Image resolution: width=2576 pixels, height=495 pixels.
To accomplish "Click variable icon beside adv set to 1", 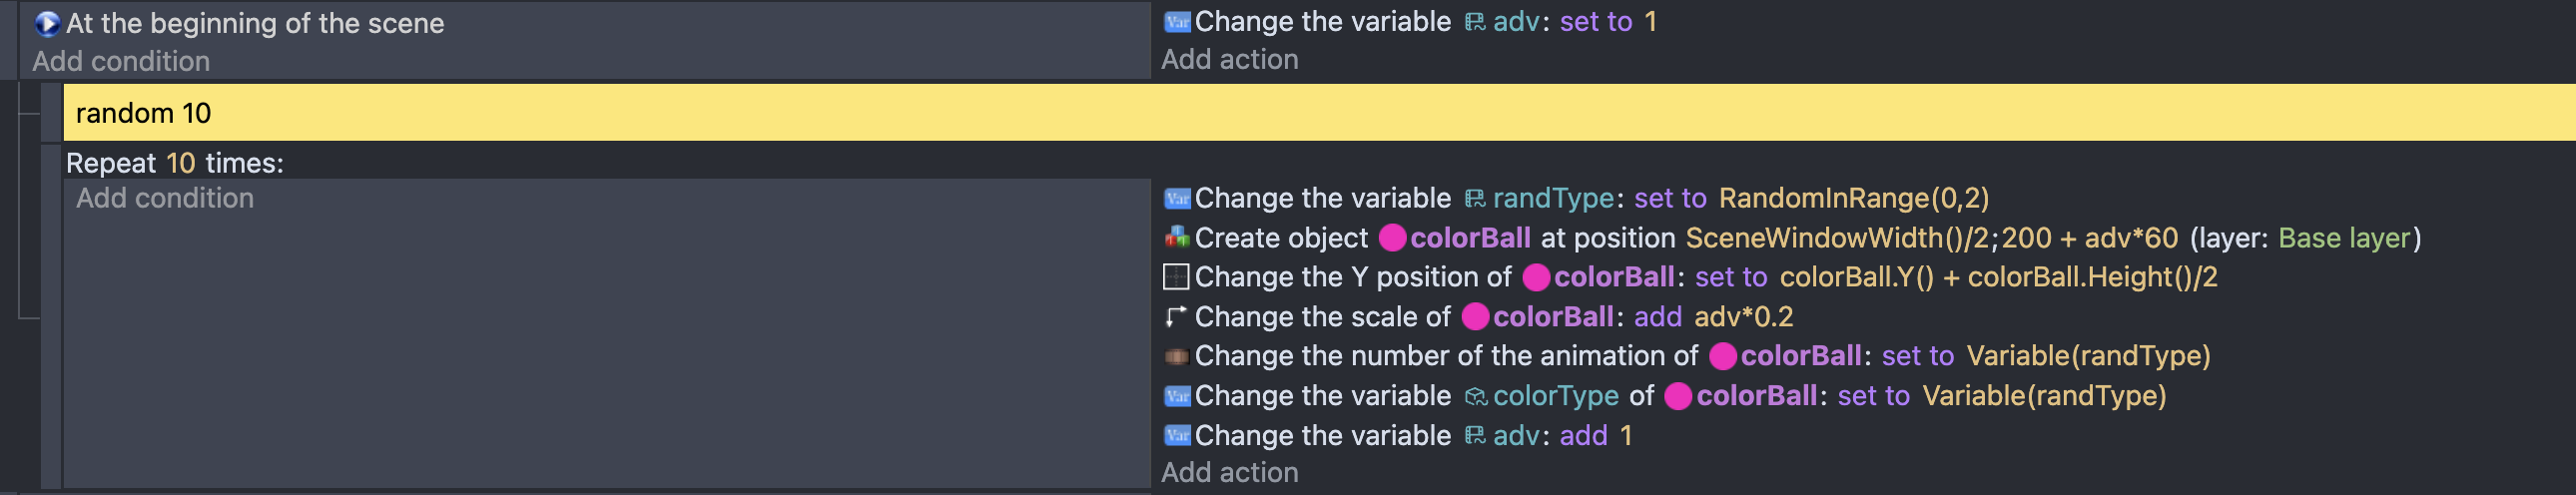I will [1177, 22].
